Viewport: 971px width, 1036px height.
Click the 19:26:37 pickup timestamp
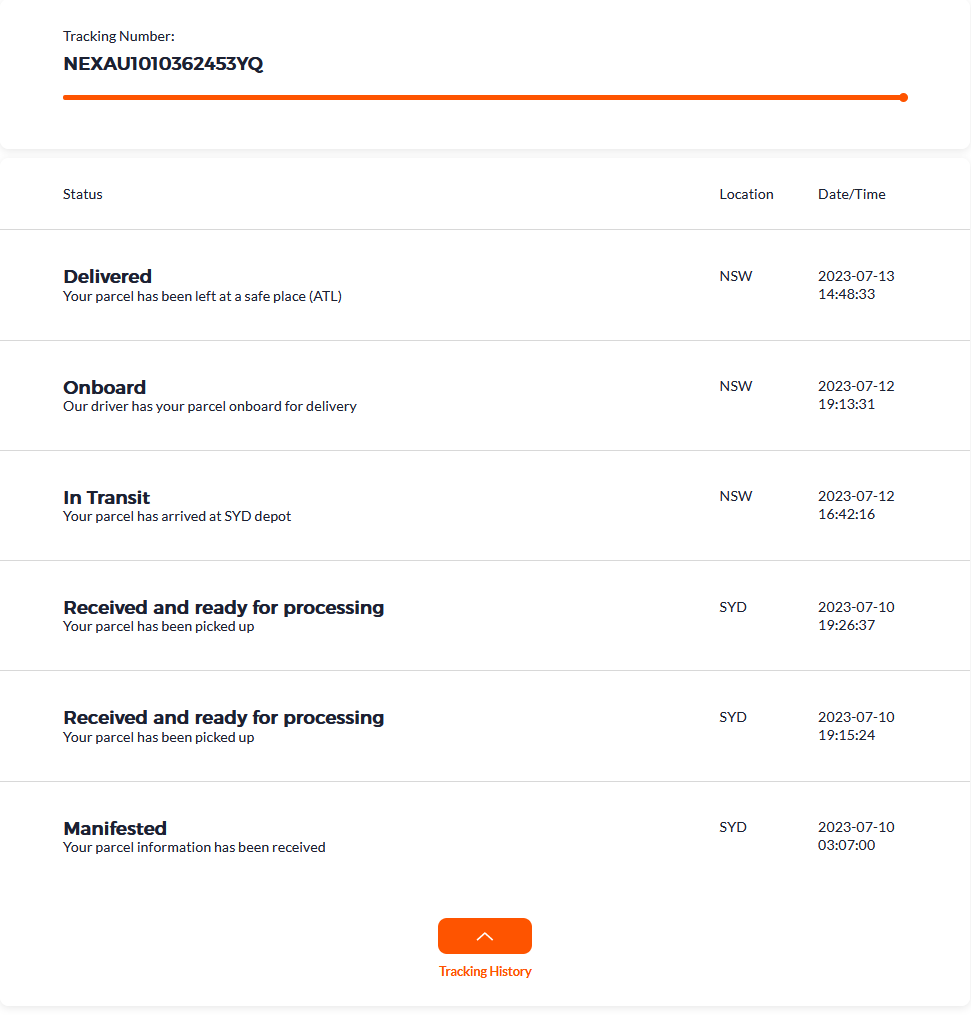(847, 625)
